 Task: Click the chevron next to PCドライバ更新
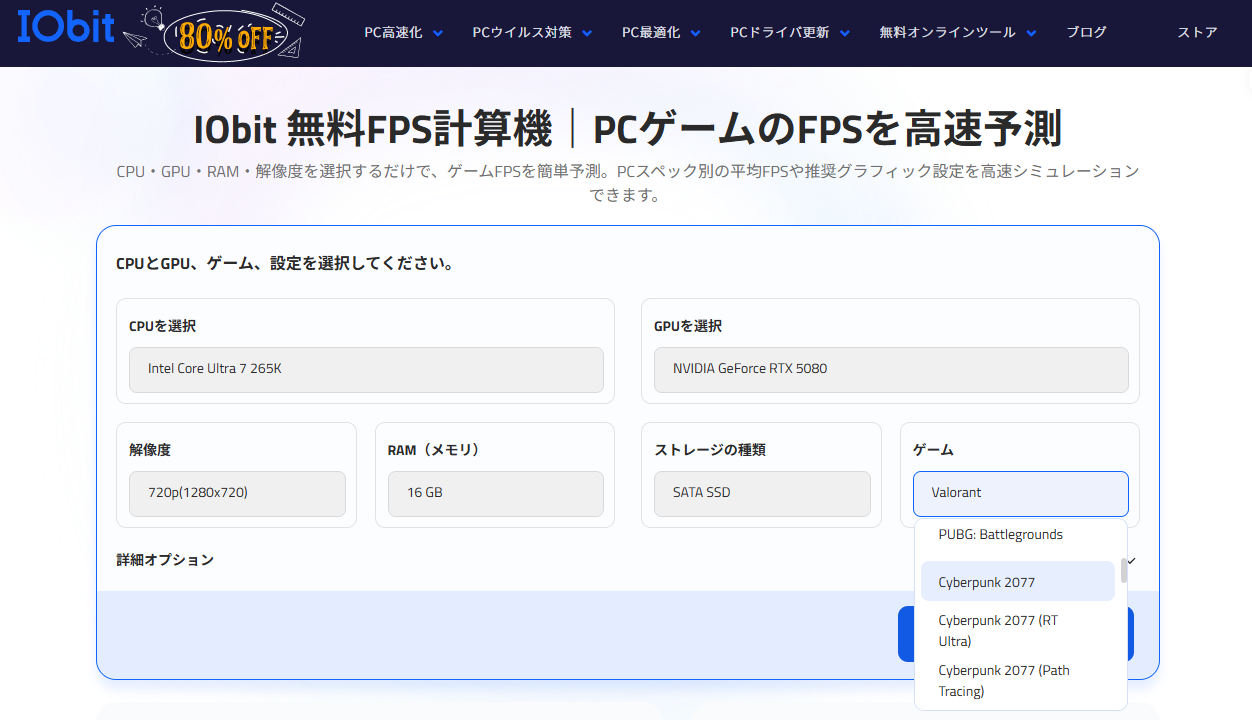(845, 33)
